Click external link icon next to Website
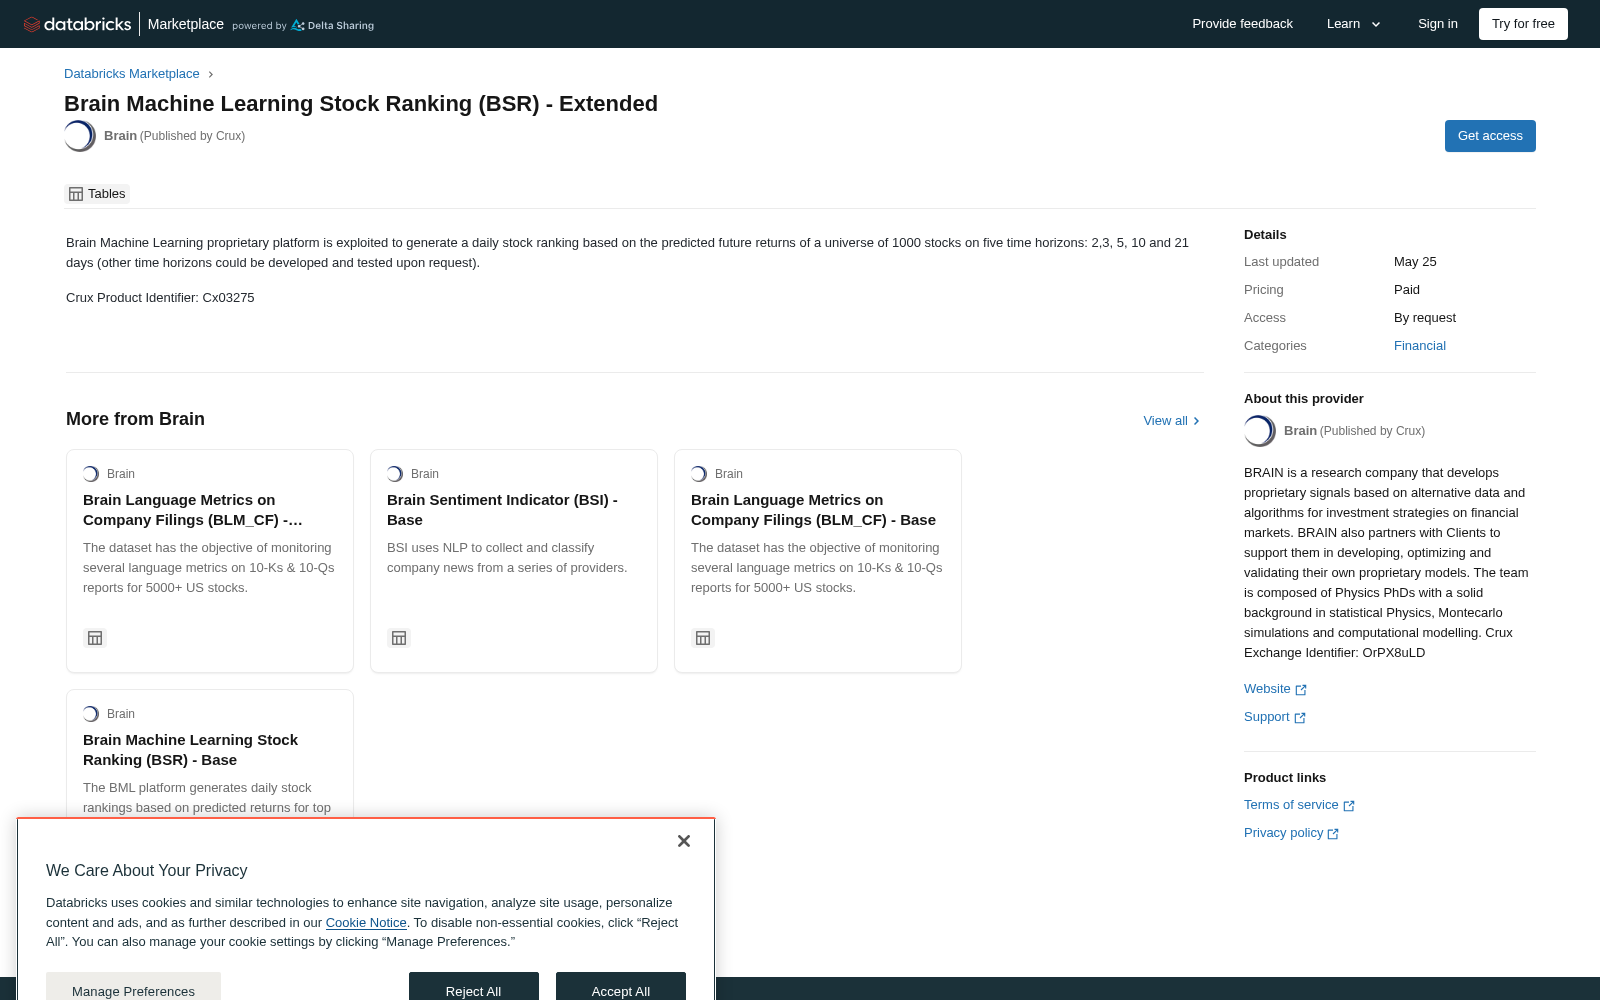Image resolution: width=1600 pixels, height=1000 pixels. (1301, 690)
